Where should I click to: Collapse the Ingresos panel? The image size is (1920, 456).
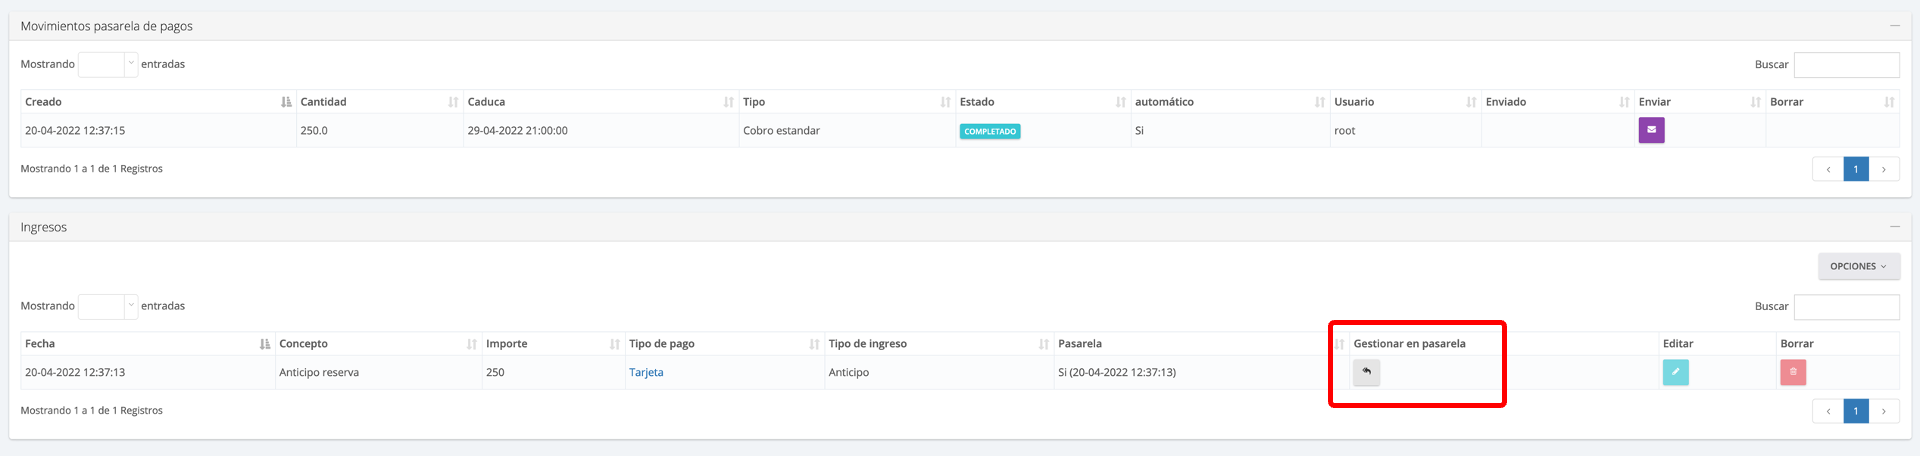(1894, 227)
